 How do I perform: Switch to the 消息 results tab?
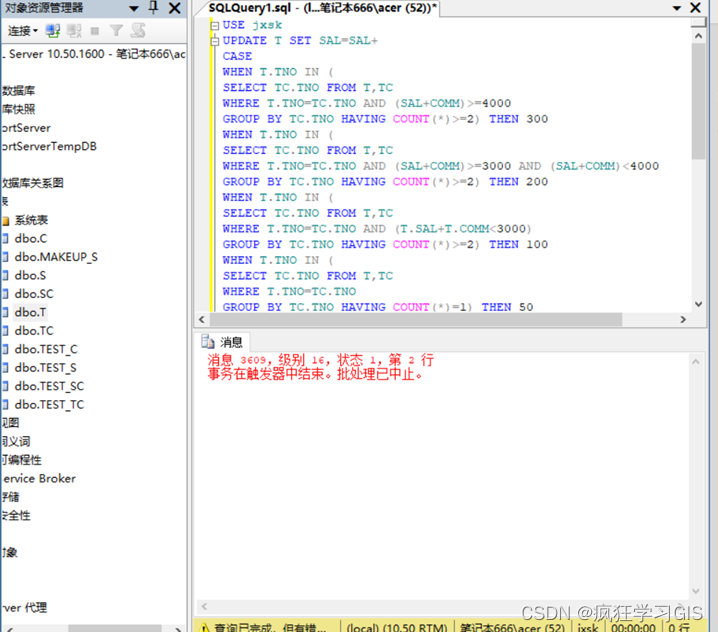tap(223, 342)
